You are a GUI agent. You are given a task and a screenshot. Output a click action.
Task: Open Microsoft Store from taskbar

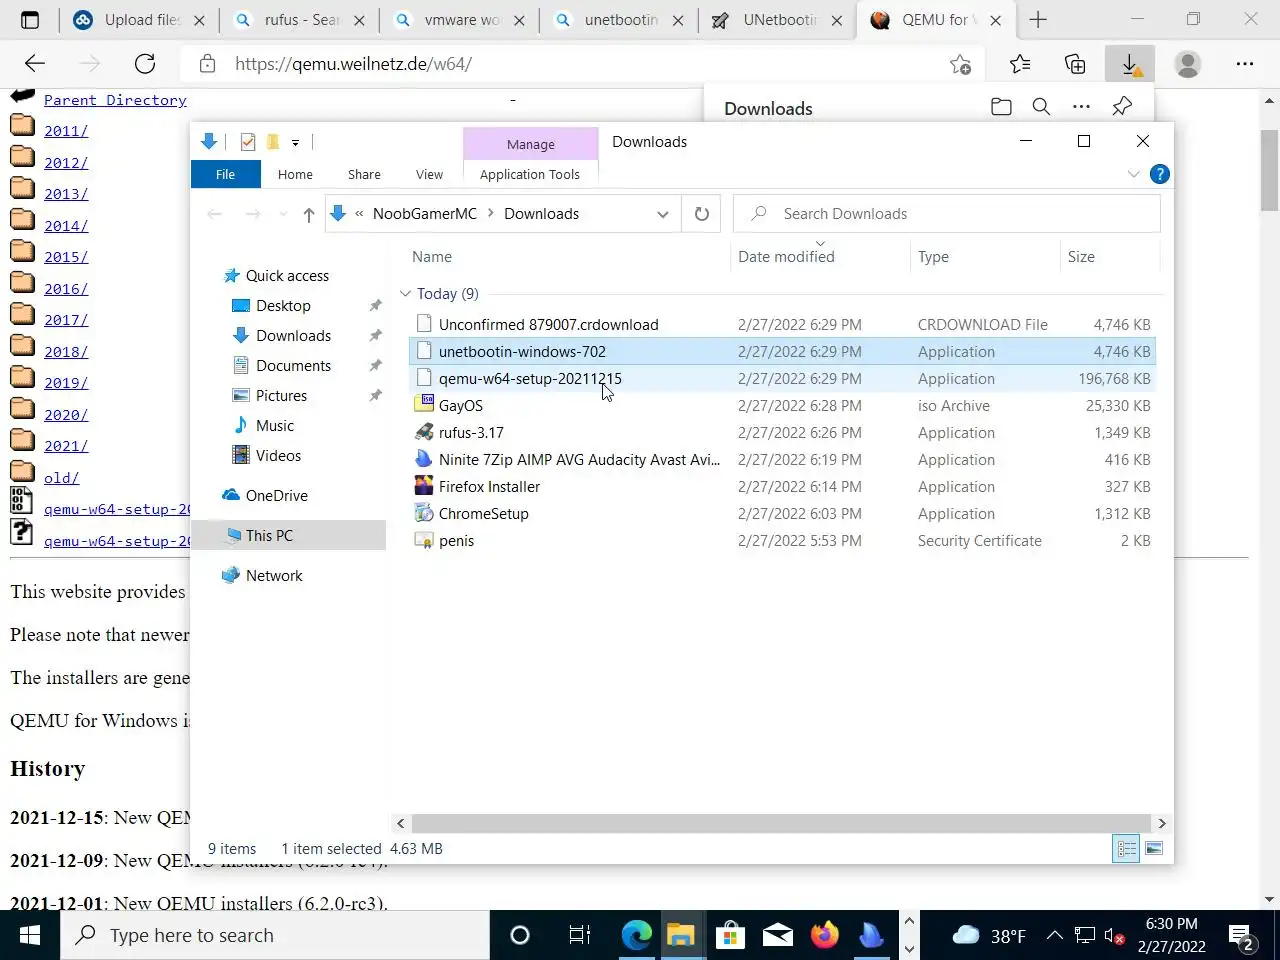point(729,936)
